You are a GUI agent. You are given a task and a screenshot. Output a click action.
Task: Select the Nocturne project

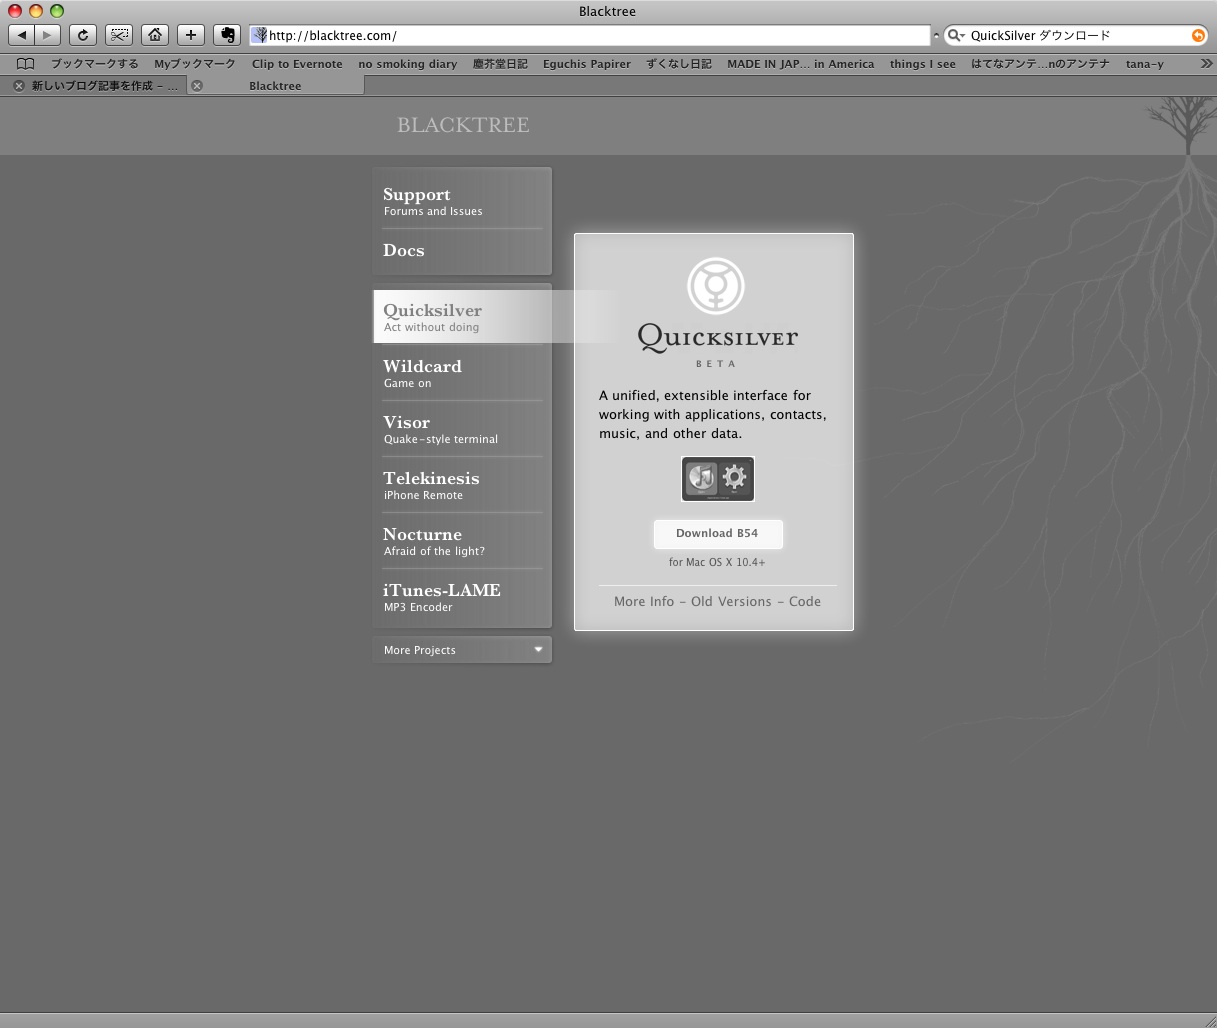(x=462, y=541)
